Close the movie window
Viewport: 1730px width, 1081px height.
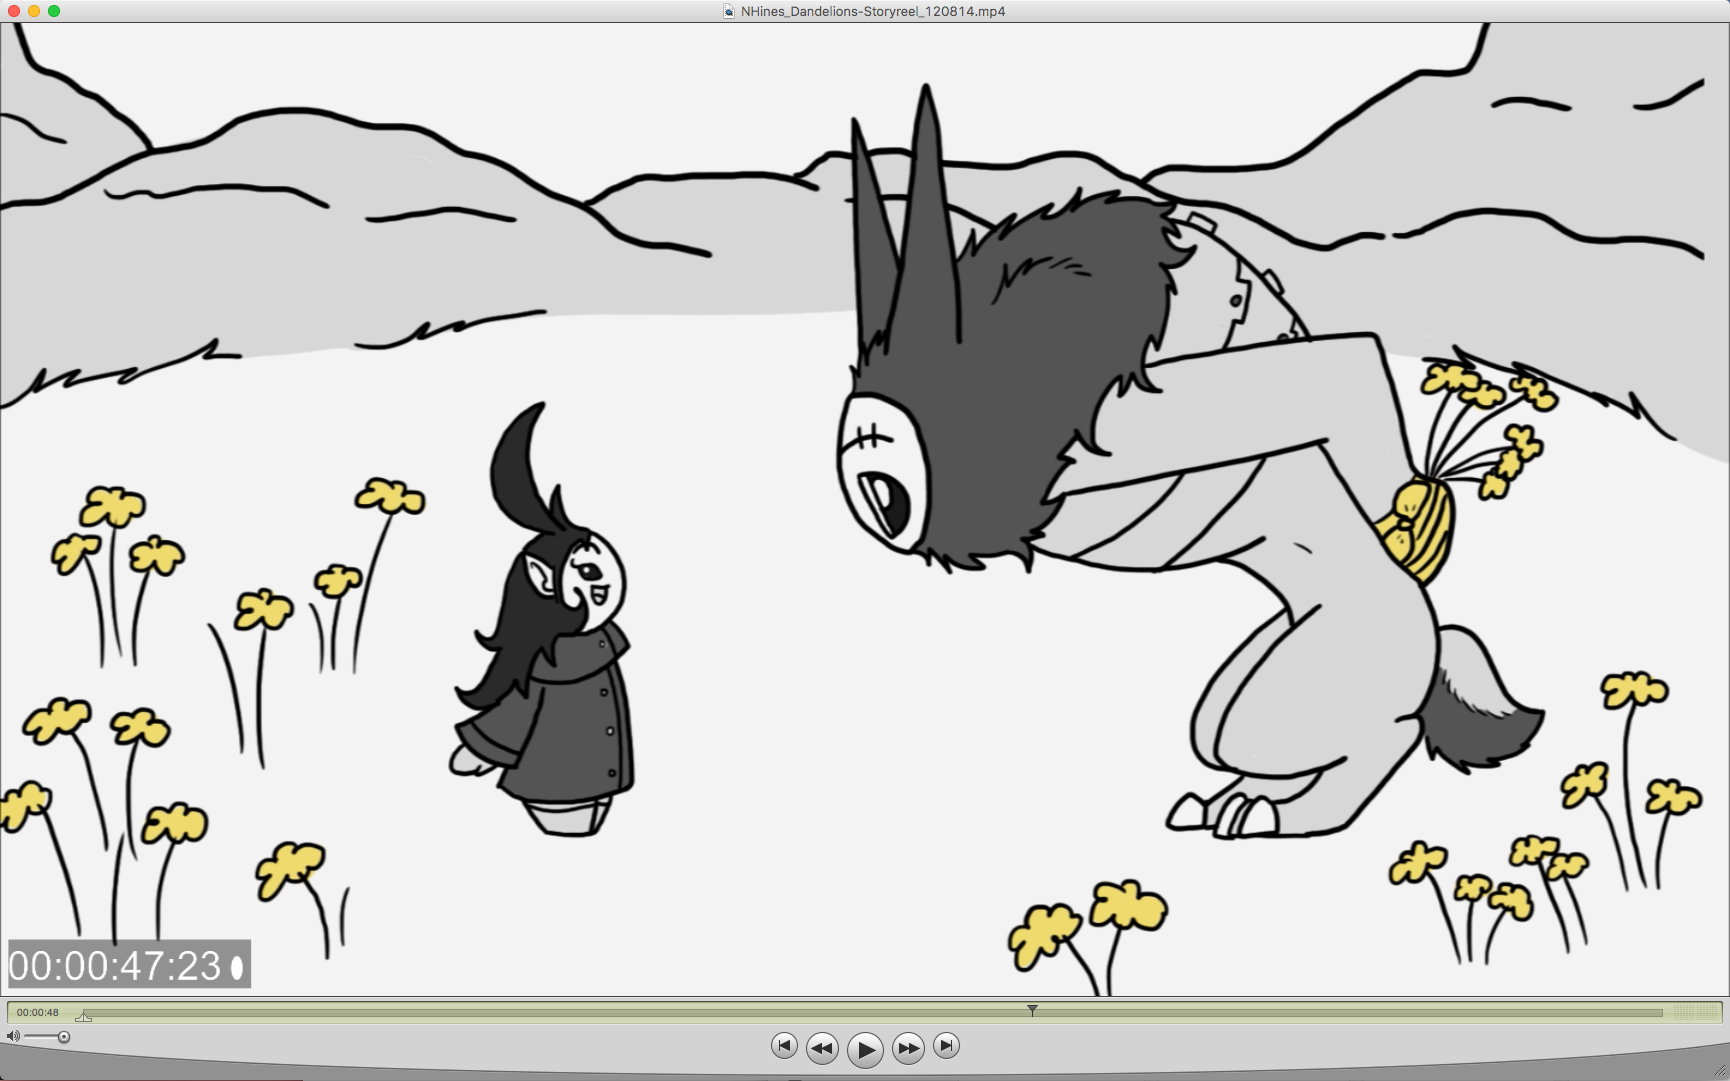click(14, 11)
